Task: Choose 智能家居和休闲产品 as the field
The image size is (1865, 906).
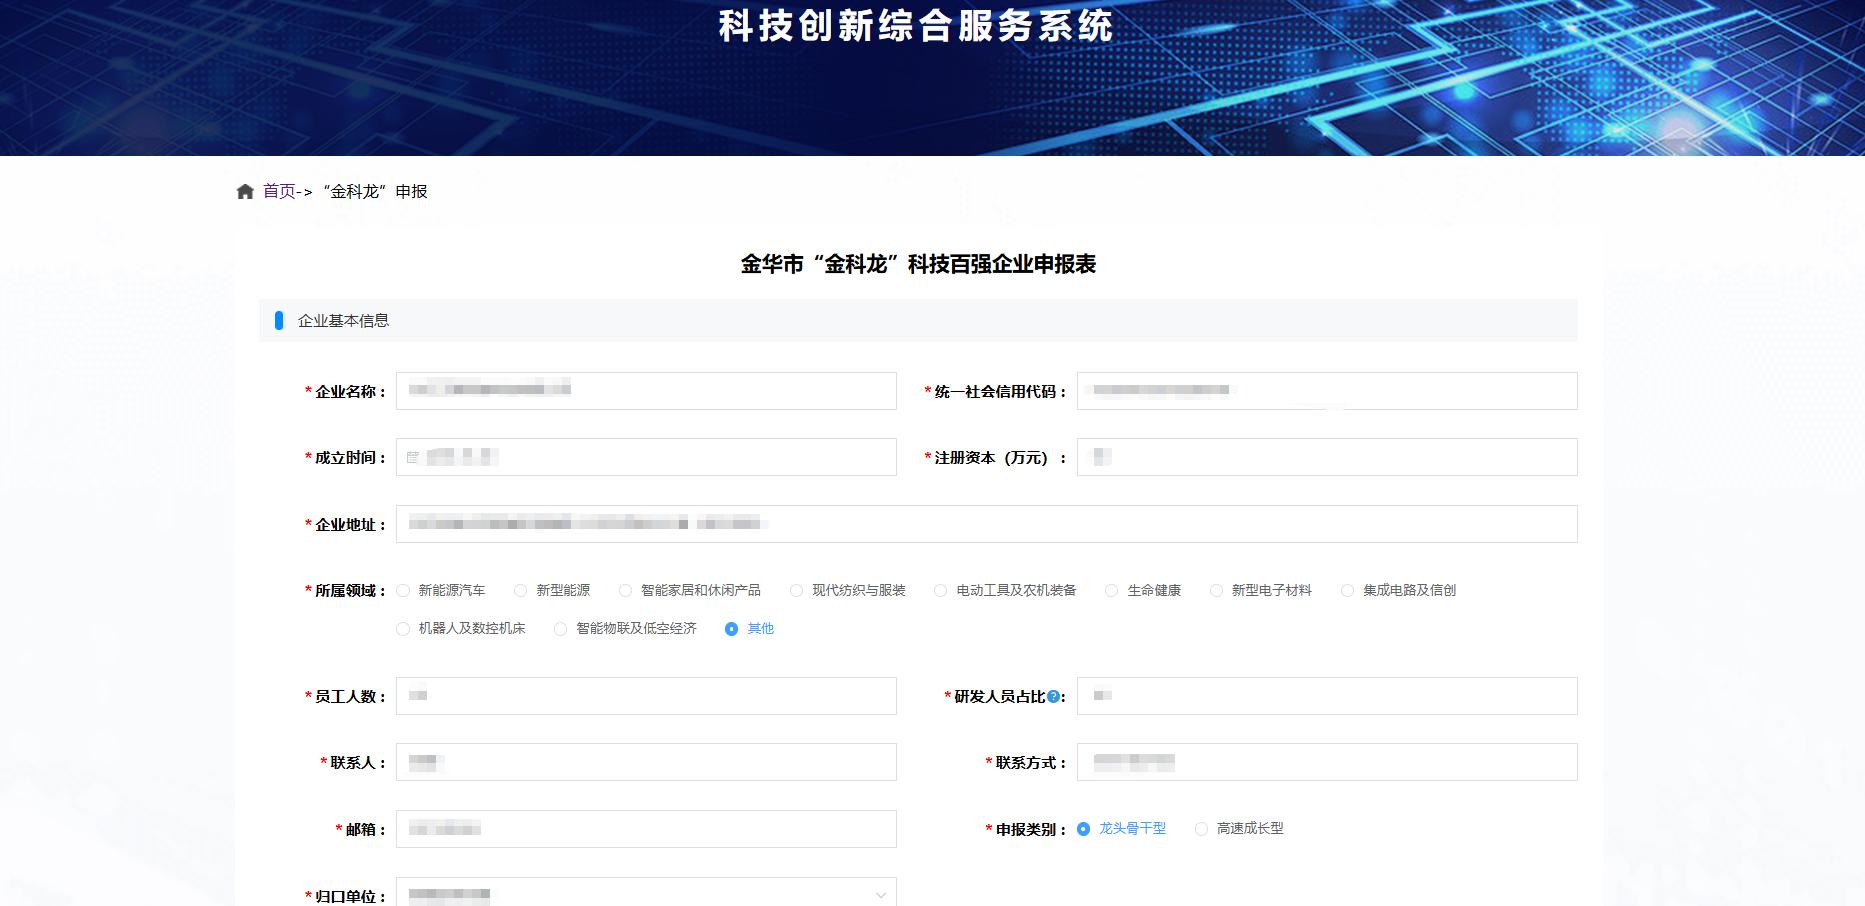Action: [x=626, y=591]
